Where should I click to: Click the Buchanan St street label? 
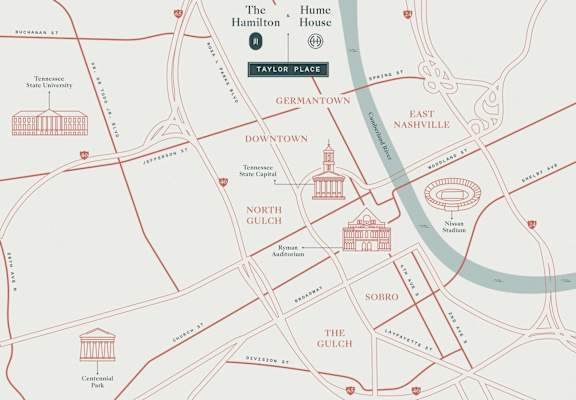pyautogui.click(x=37, y=32)
